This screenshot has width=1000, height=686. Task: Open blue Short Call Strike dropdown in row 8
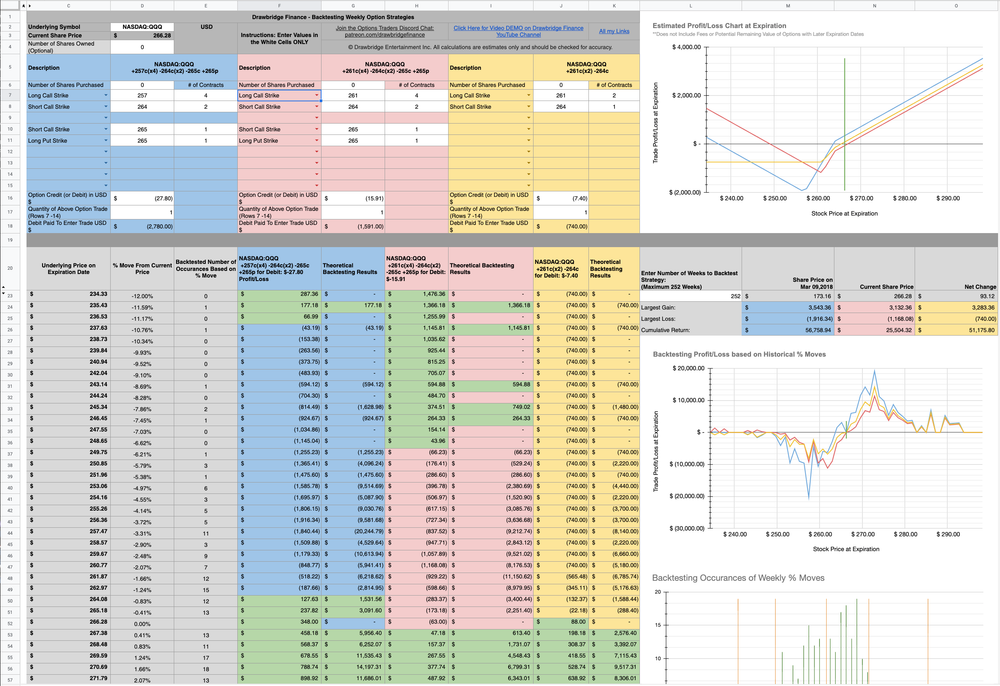coord(106,107)
